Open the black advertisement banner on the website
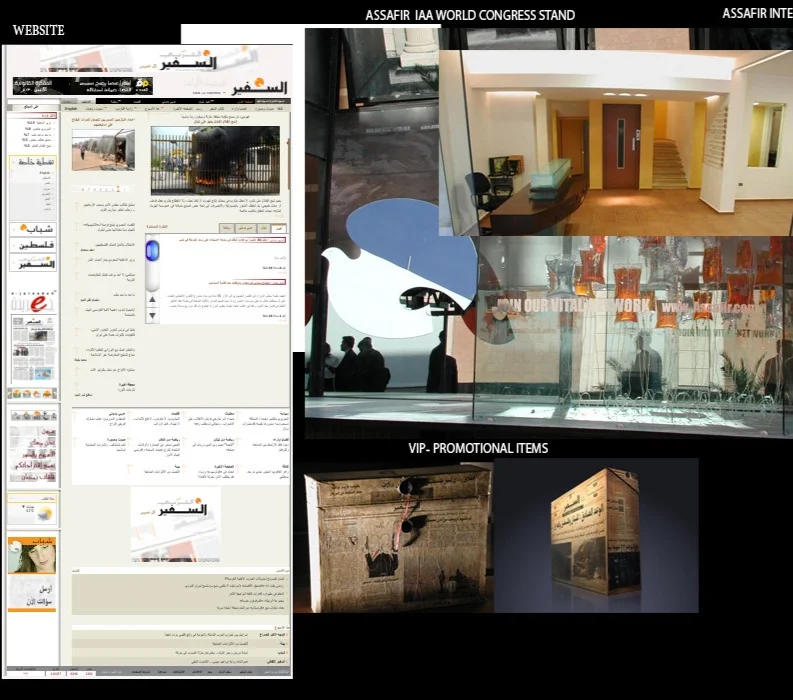The image size is (793, 700). coord(82,85)
